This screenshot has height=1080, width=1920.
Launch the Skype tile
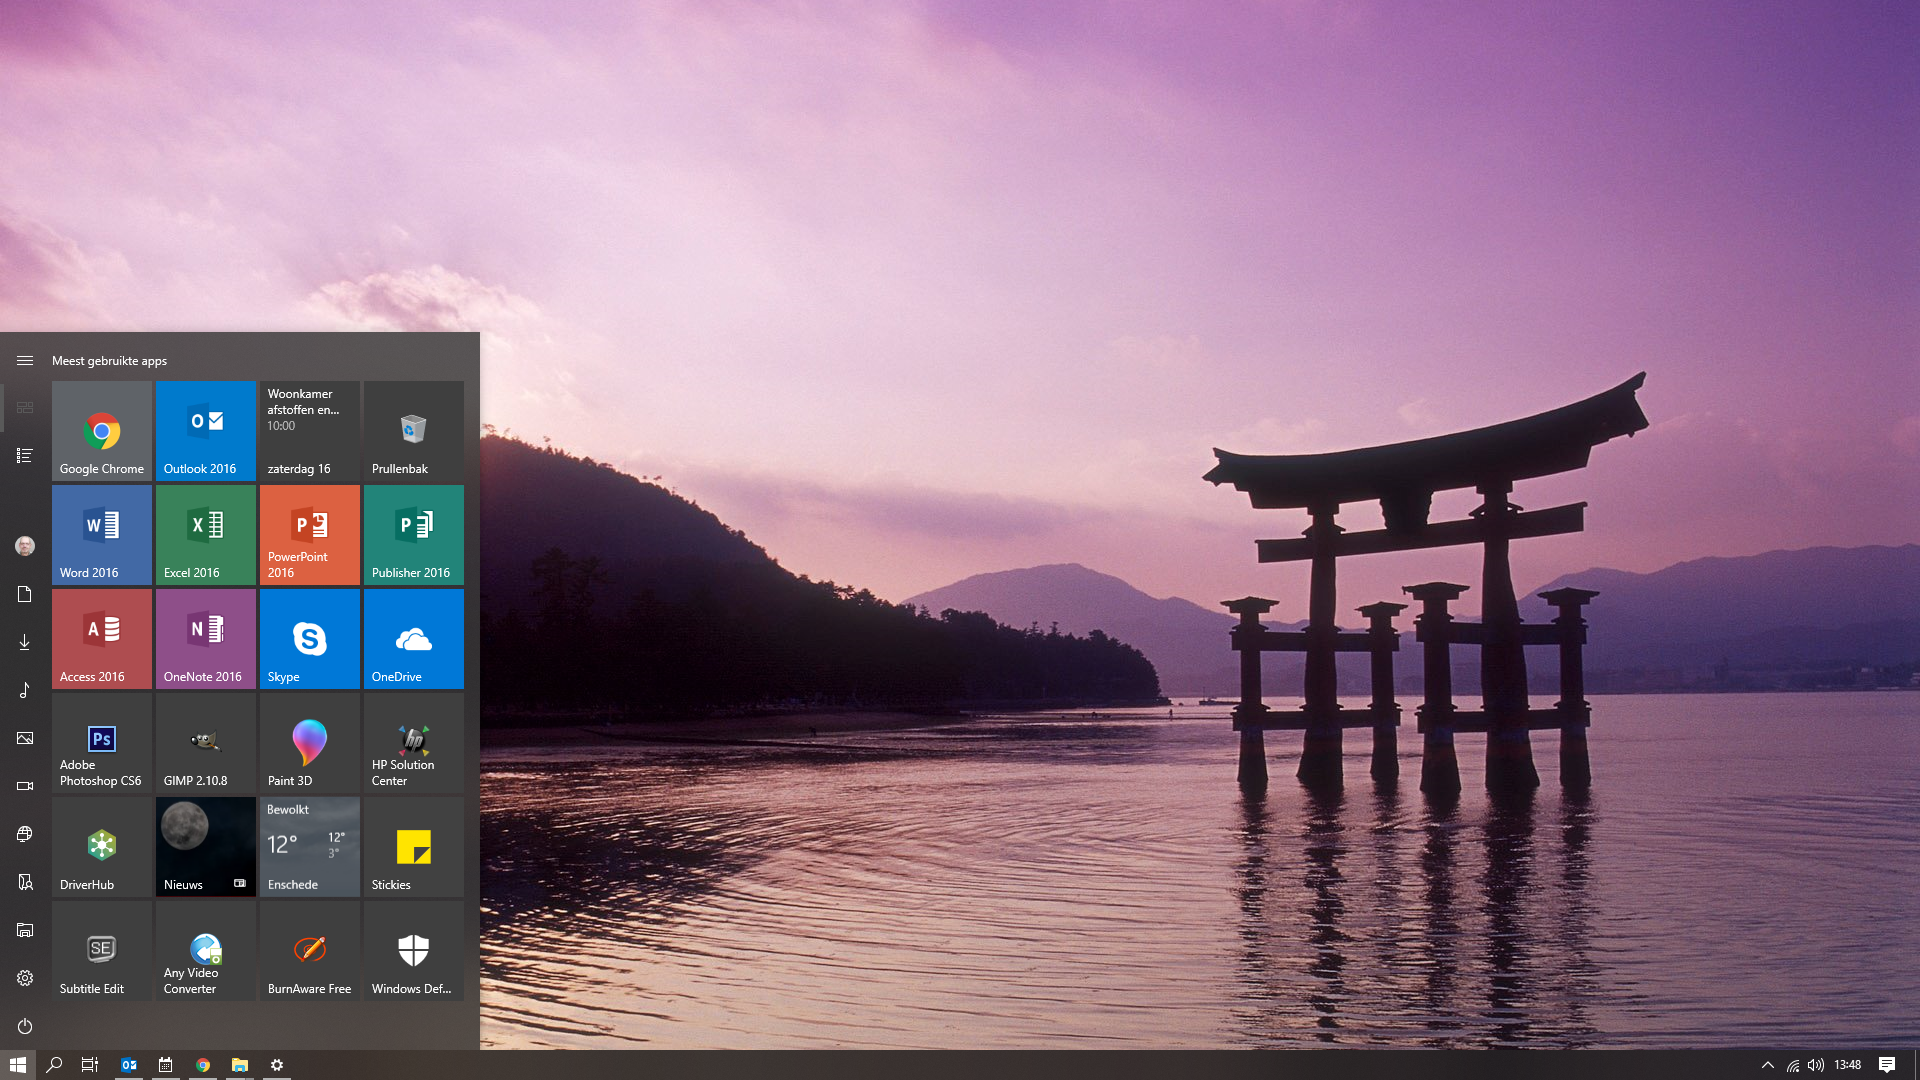[x=310, y=639]
